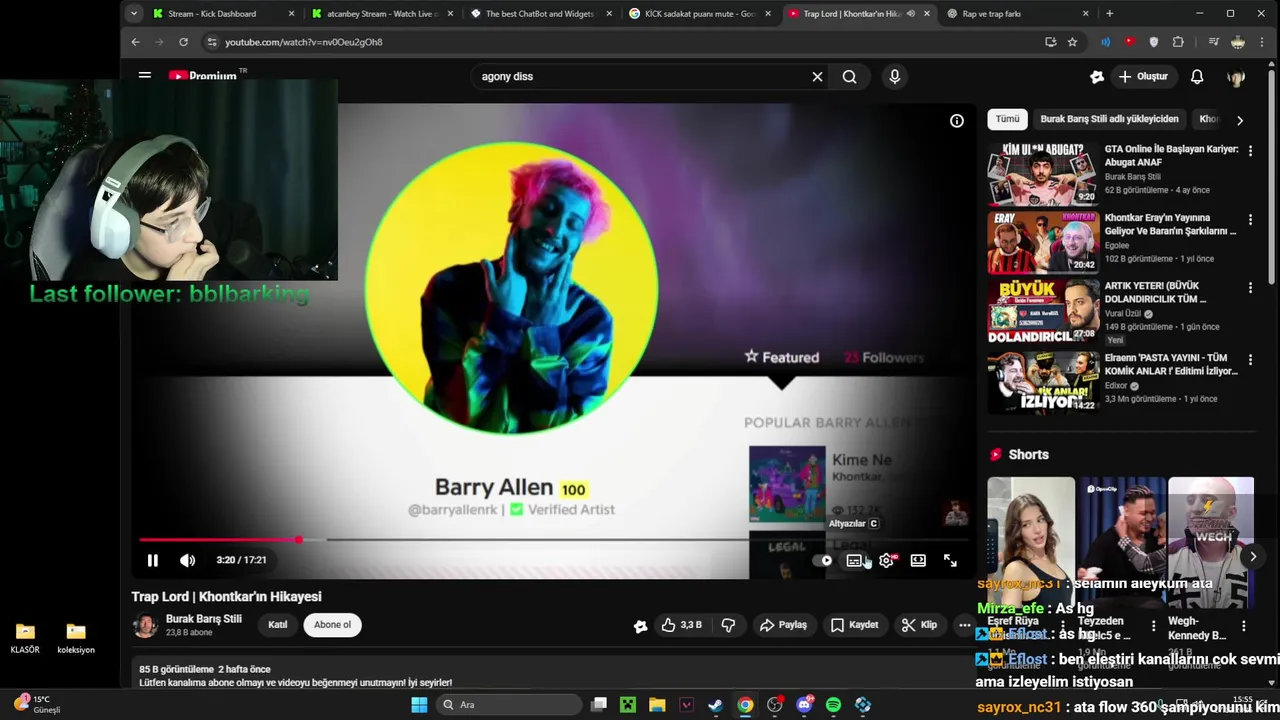Screen dimensions: 1280x720
Task: Open 'GTA Online İle Başlayan Kariyer' video thumbnail
Action: point(1043,173)
